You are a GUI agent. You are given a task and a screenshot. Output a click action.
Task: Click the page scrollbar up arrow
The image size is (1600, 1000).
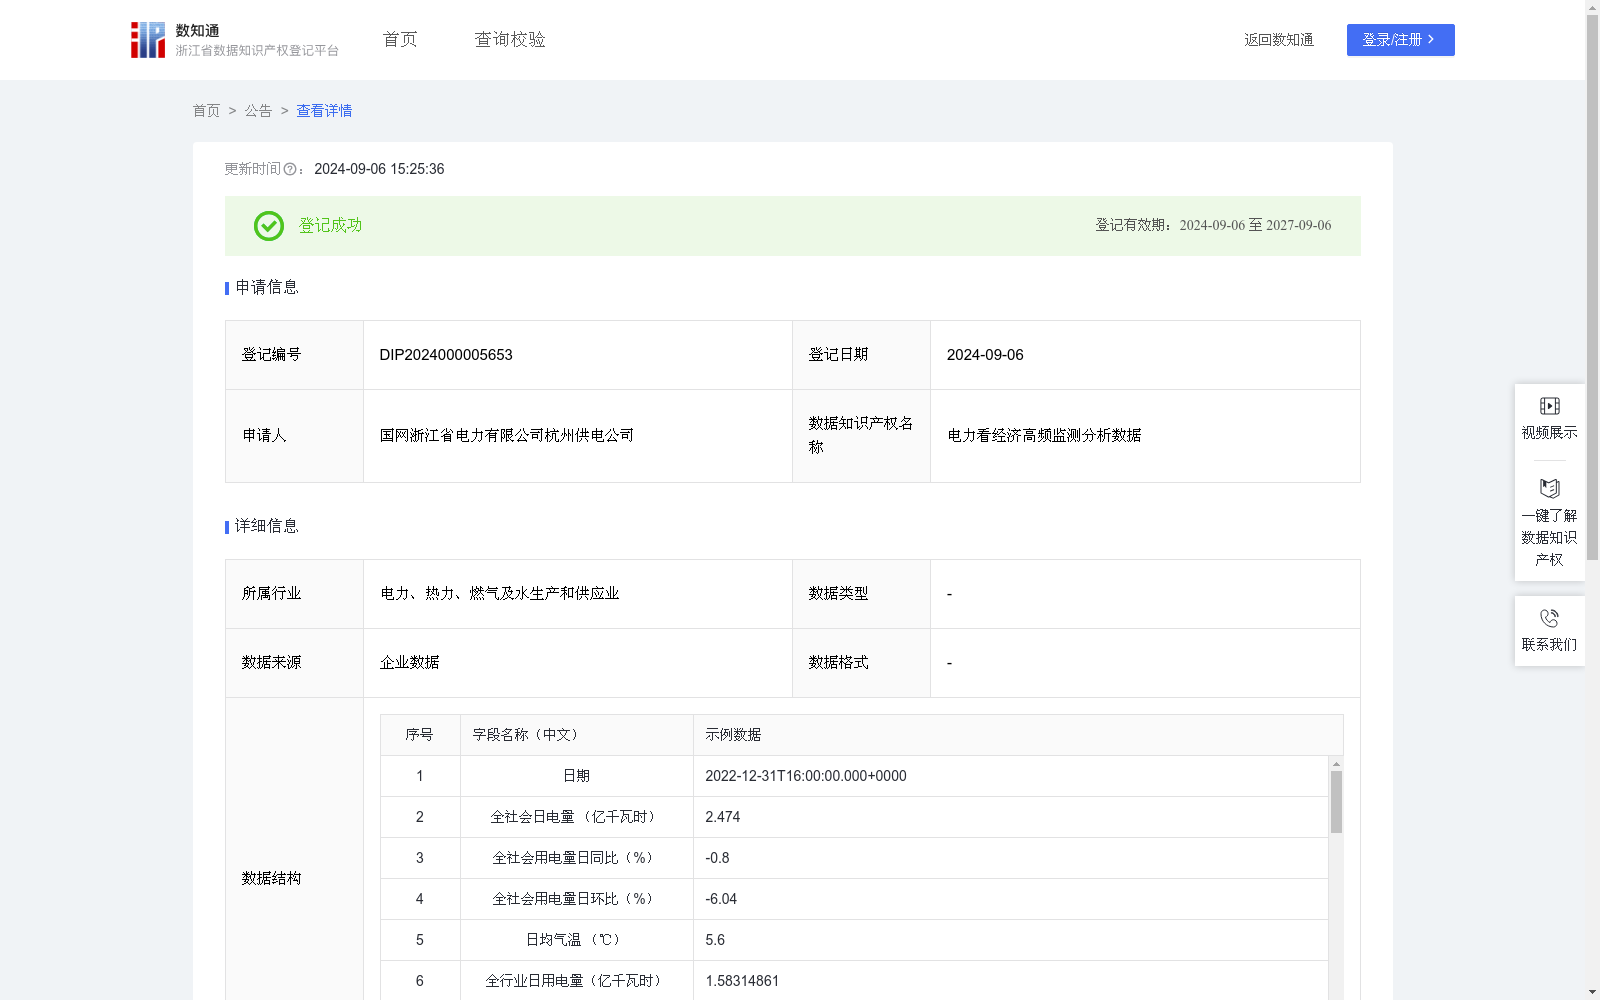pyautogui.click(x=1592, y=7)
